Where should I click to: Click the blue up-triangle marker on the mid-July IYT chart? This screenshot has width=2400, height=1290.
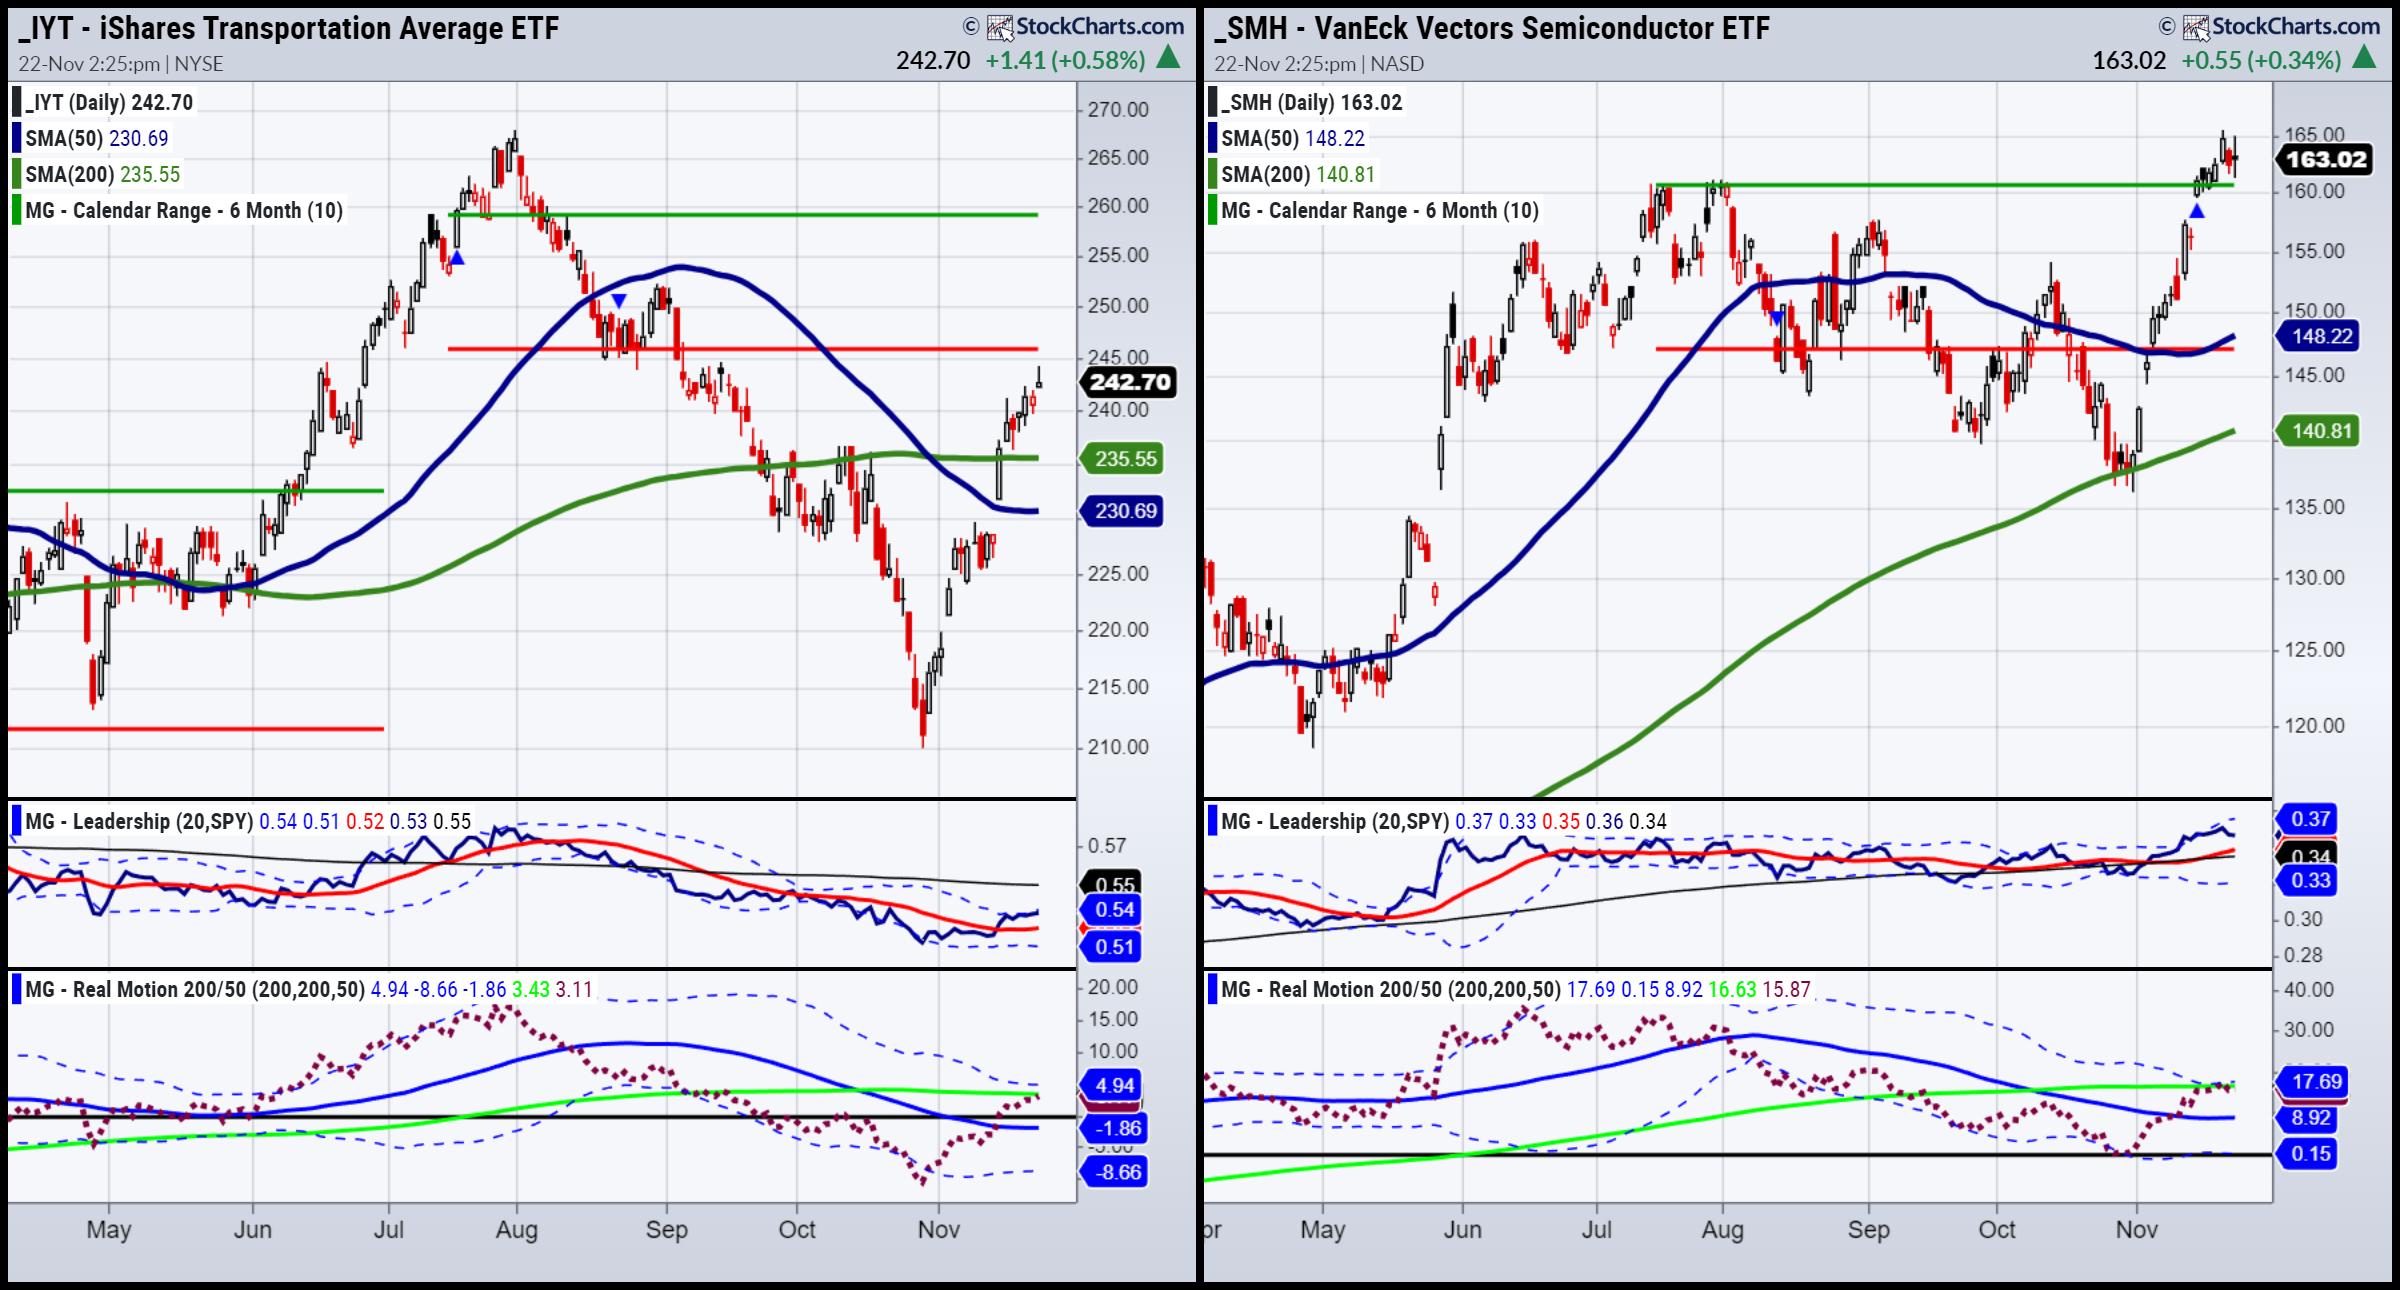point(457,259)
